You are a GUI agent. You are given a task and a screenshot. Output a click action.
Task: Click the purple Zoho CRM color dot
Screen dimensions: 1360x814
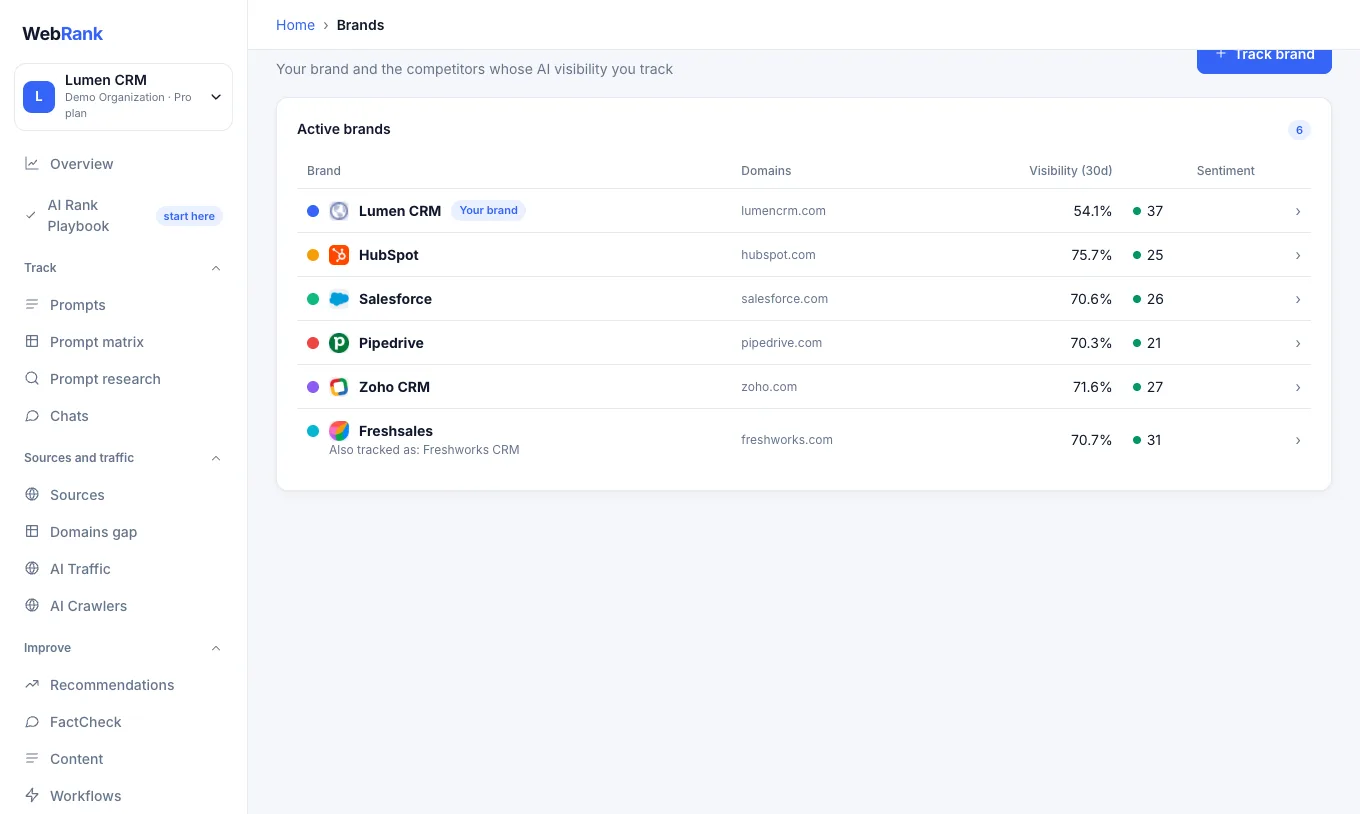[313, 387]
